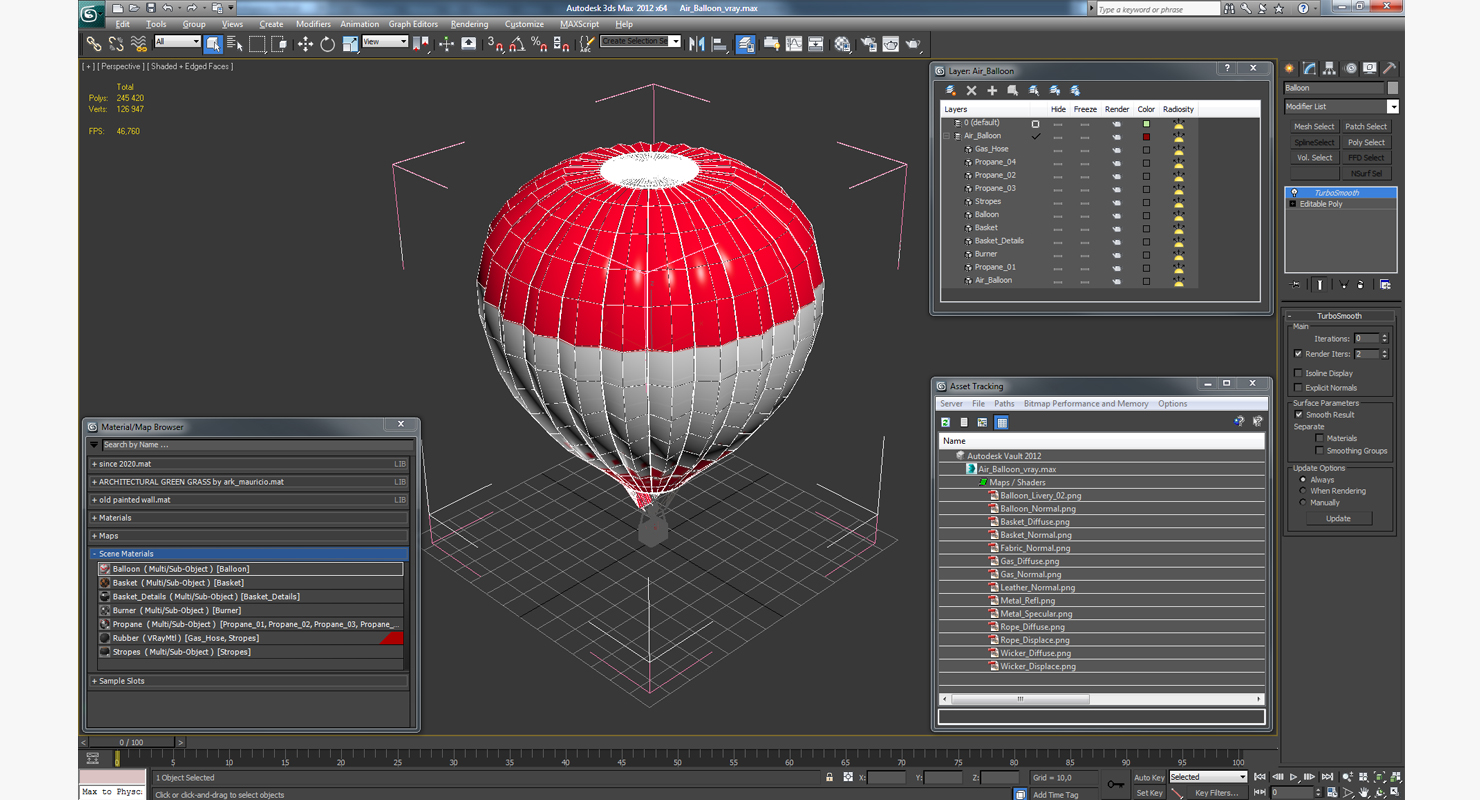Collapse Air_Balloon layer tree node
This screenshot has width=1480, height=800.
(x=948, y=136)
